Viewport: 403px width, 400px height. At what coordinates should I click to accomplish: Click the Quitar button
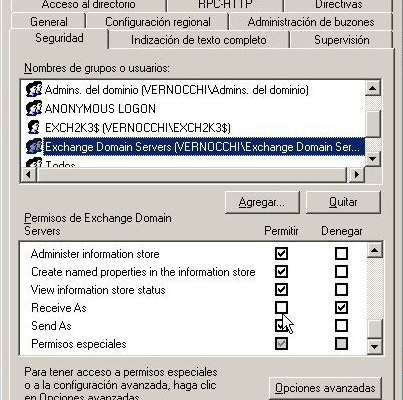pyautogui.click(x=343, y=202)
